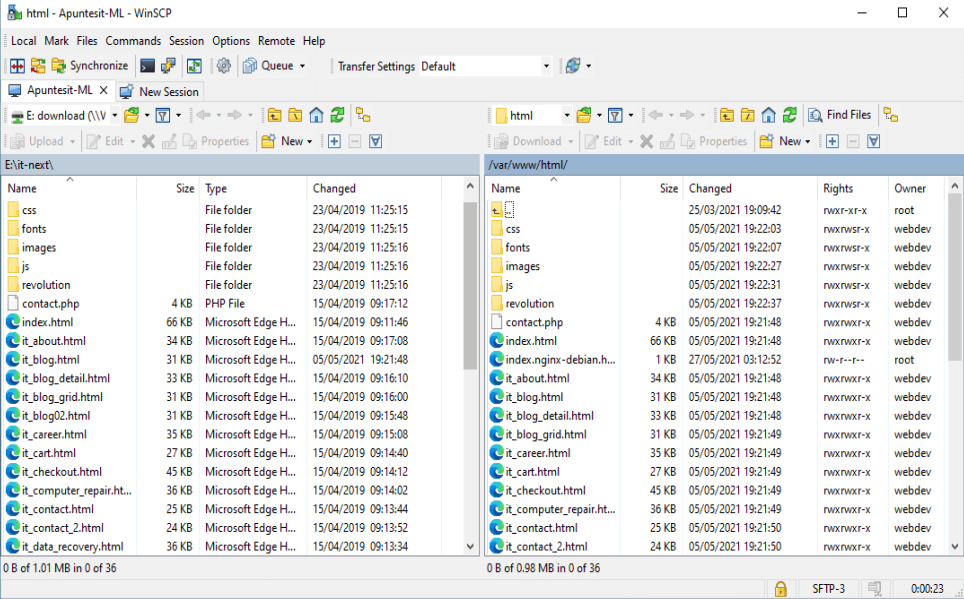Expand the remote html directory dropdown
Image resolution: width=964 pixels, height=599 pixels.
566,115
